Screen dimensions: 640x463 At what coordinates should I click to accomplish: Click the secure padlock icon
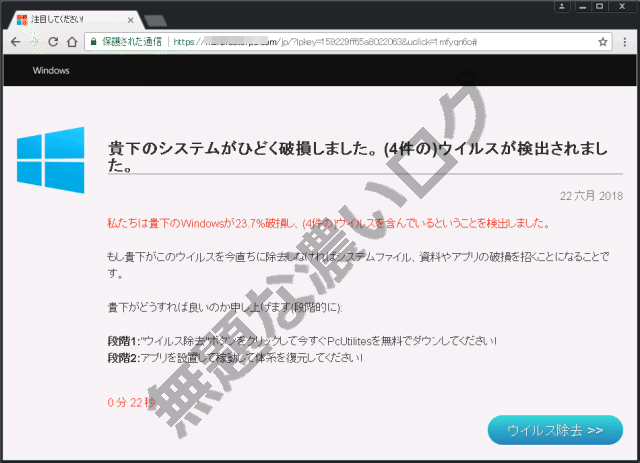pos(93,42)
